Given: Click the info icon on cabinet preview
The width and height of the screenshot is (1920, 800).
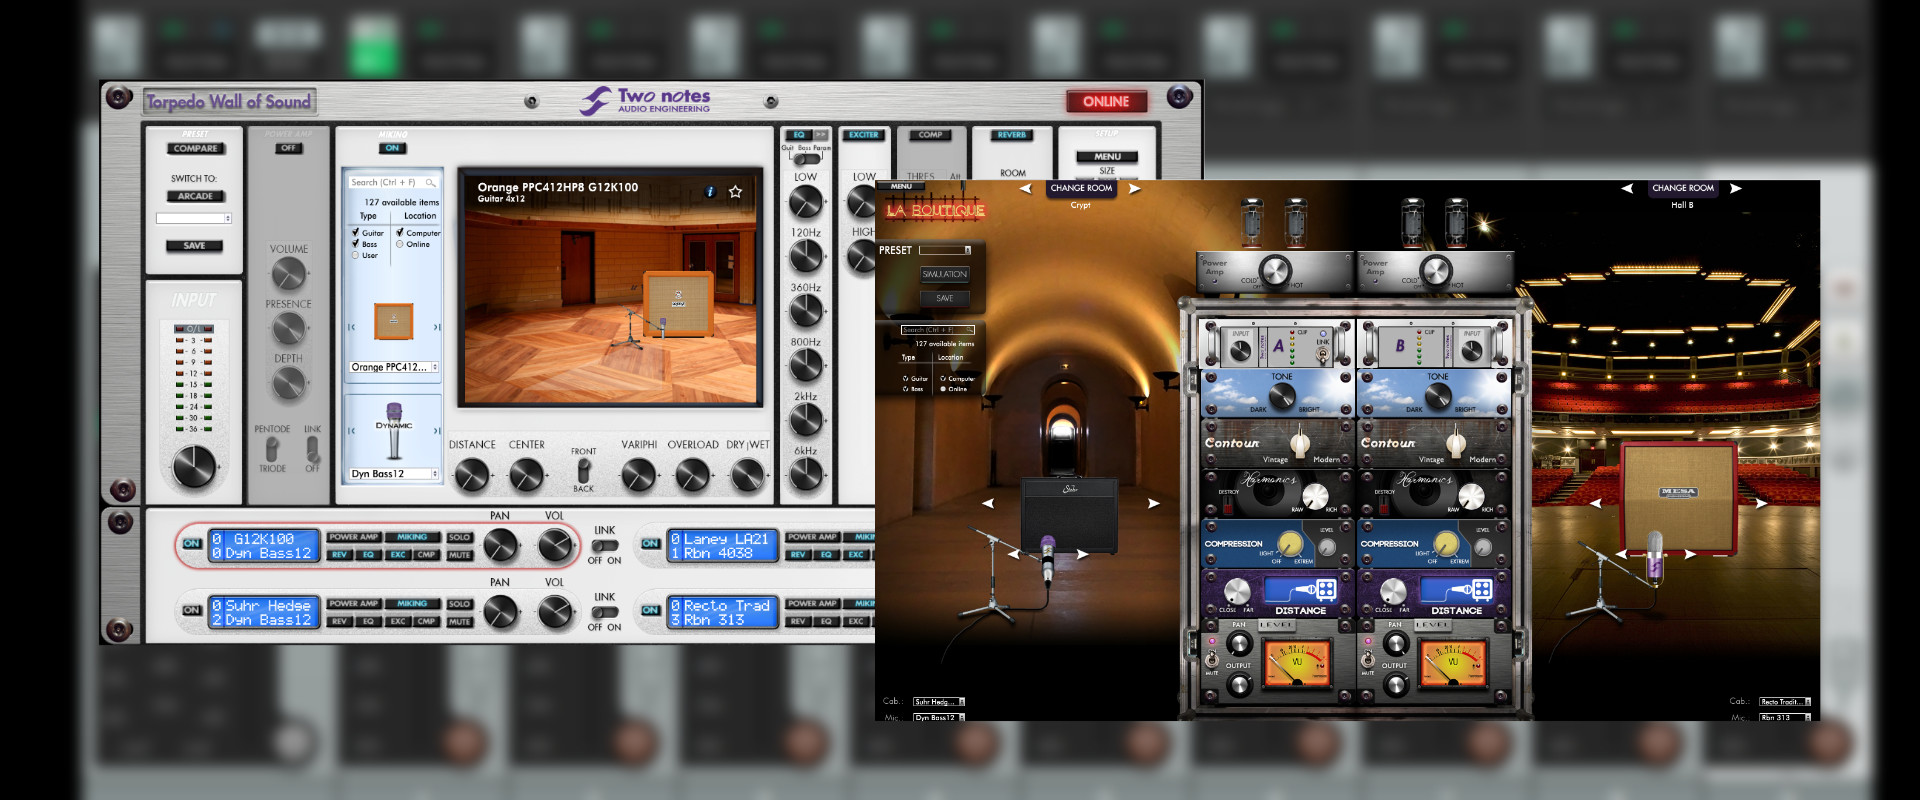Looking at the screenshot, I should pos(711,191).
